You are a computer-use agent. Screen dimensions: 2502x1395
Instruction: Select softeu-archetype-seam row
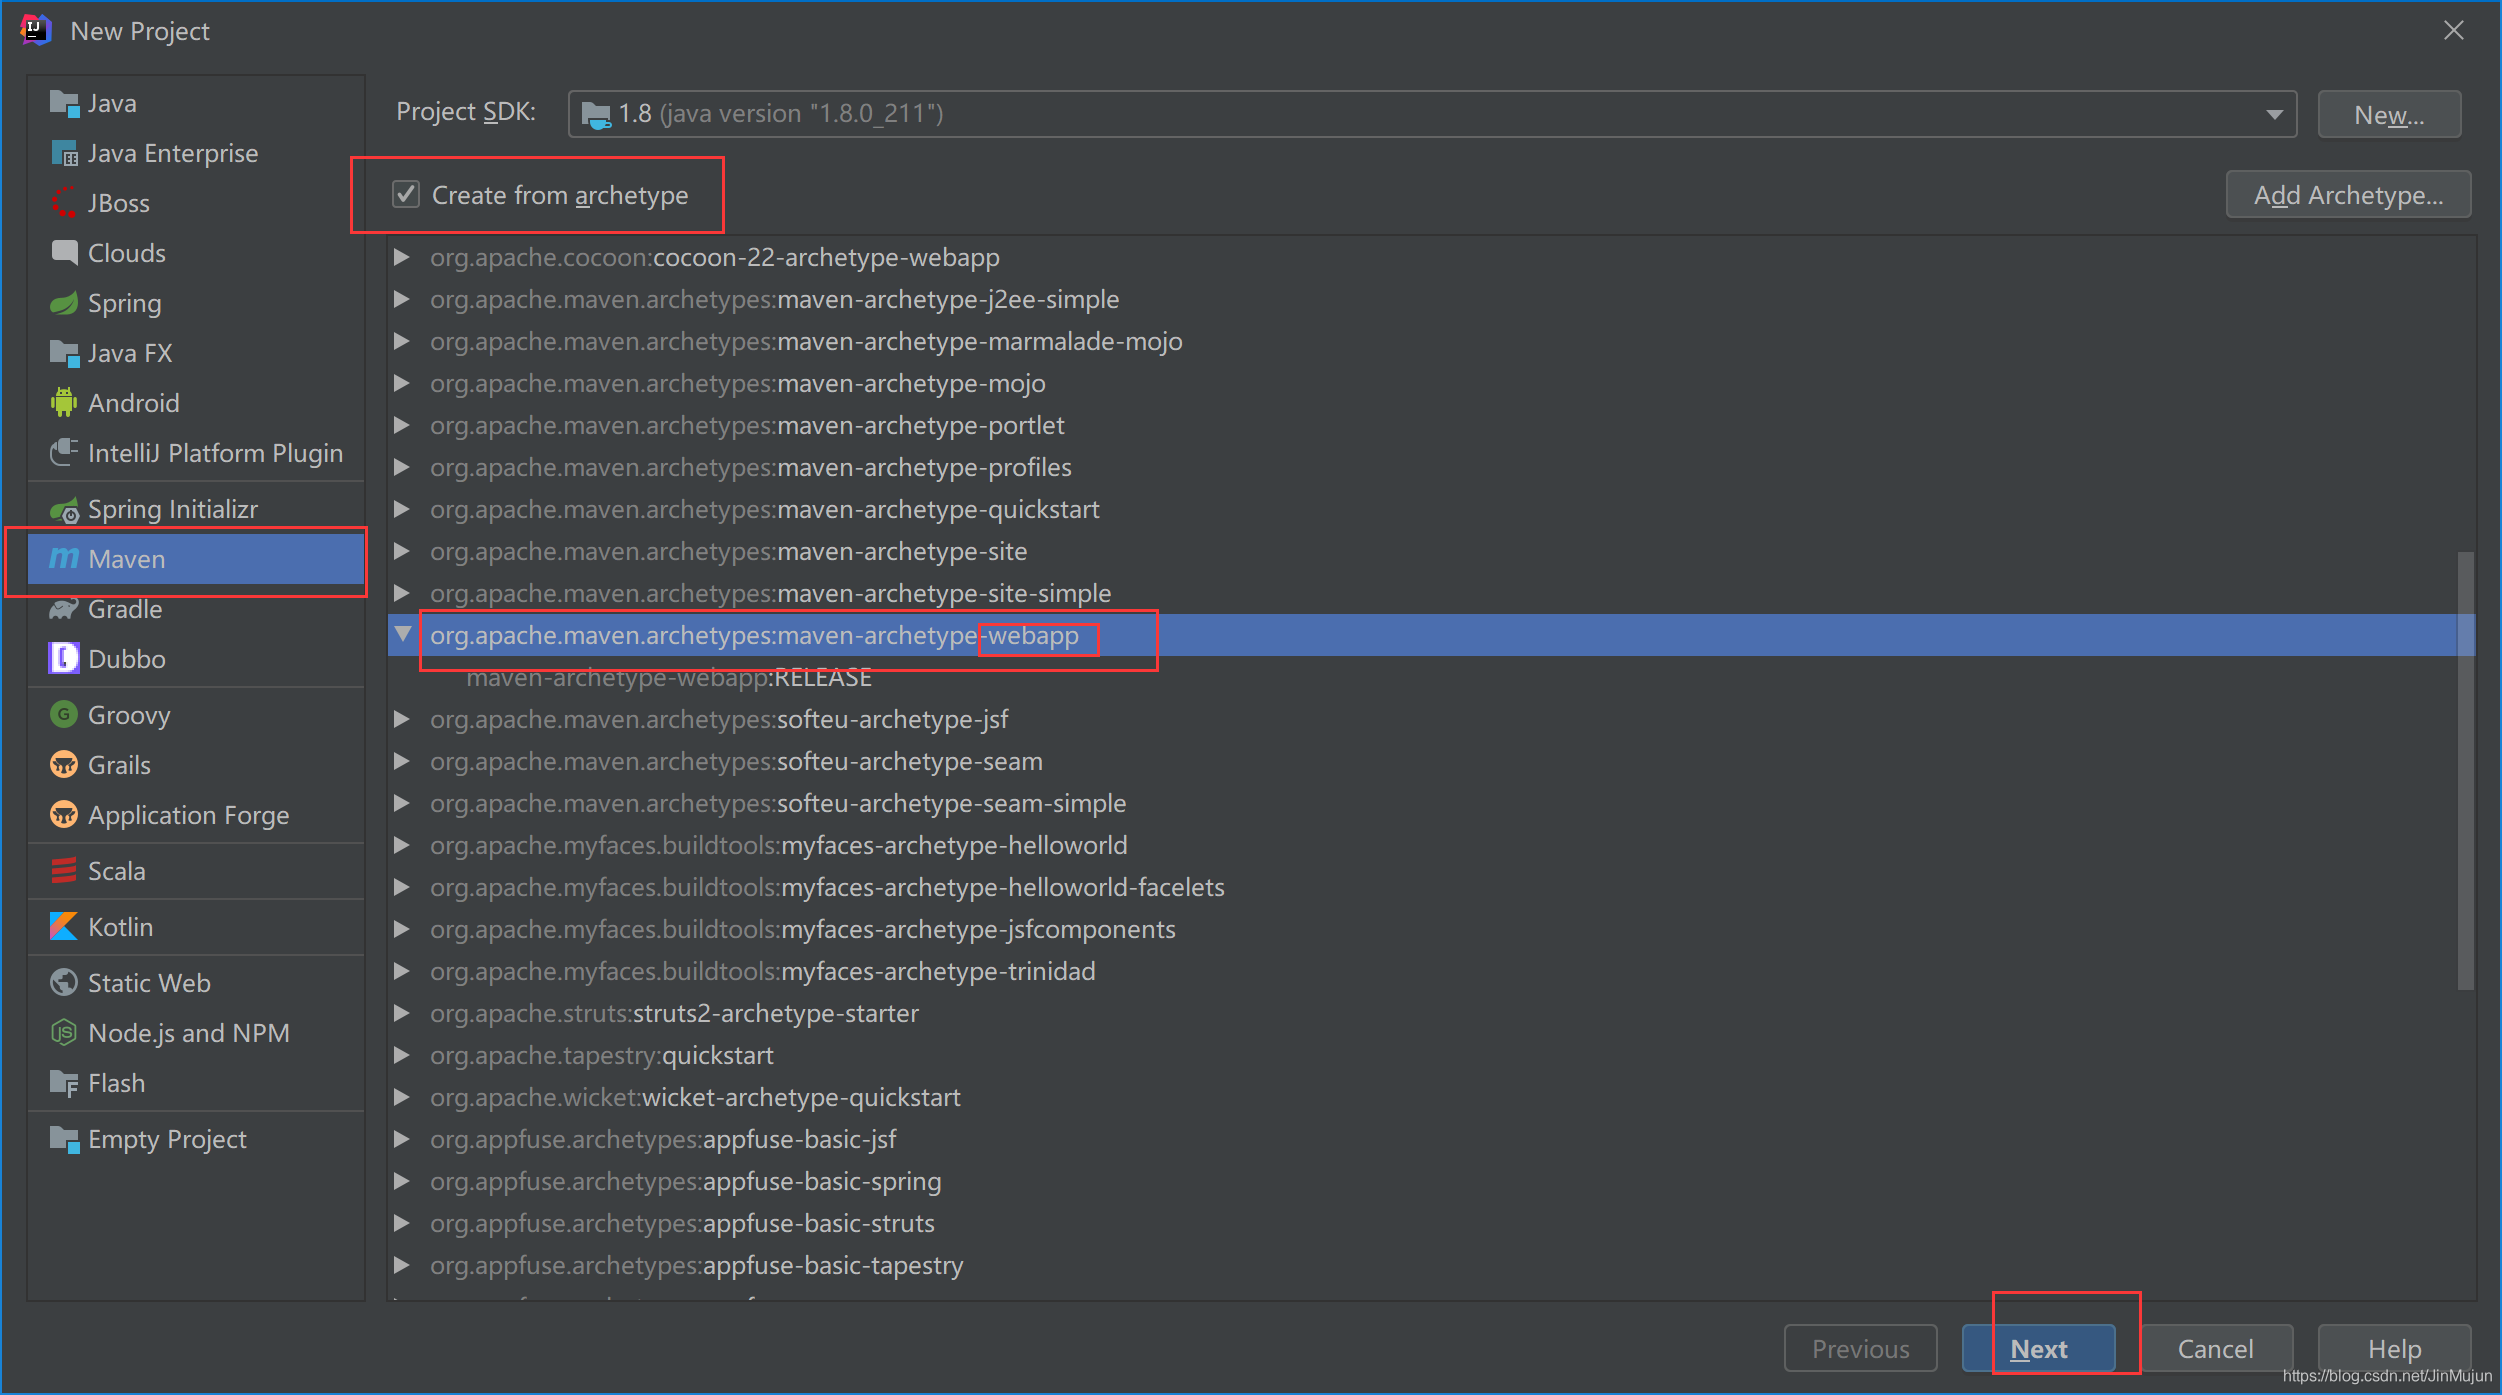click(x=1432, y=761)
